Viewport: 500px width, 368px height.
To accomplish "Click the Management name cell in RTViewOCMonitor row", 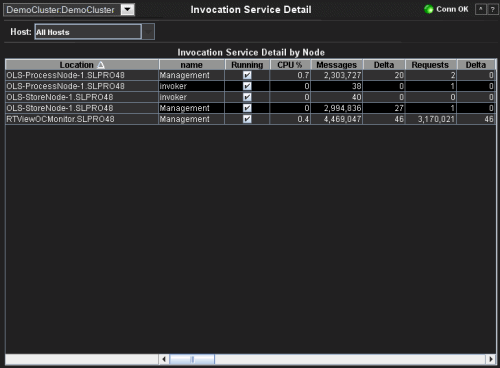I will click(192, 119).
